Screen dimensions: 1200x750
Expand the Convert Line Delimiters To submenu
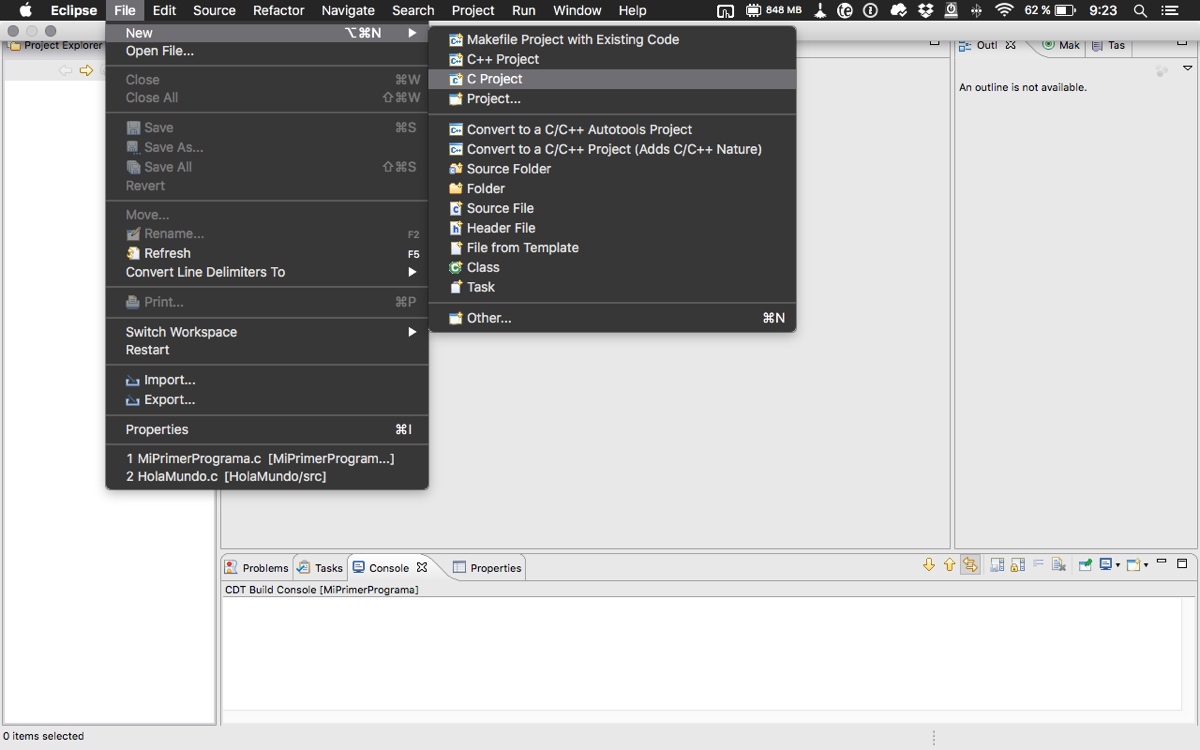[x=267, y=272]
